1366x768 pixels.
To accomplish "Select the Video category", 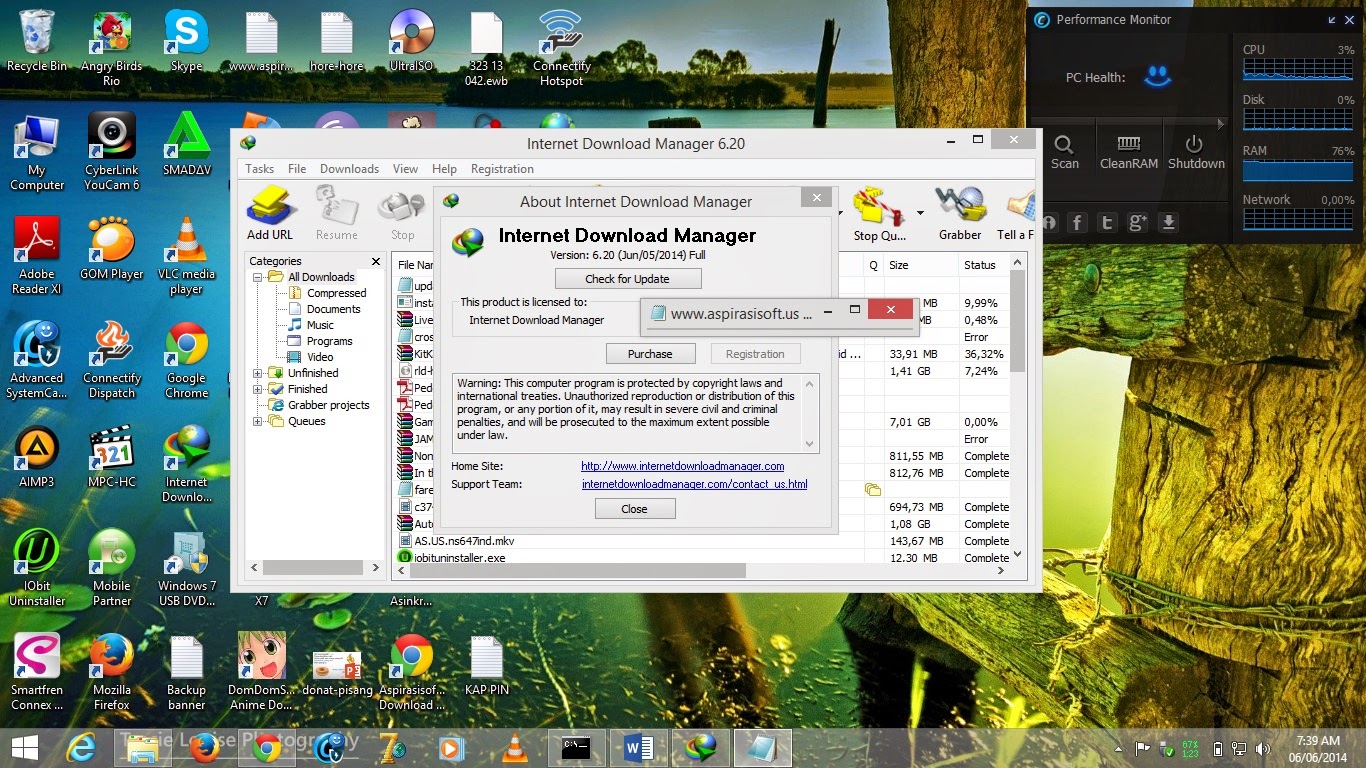I will click(x=320, y=357).
